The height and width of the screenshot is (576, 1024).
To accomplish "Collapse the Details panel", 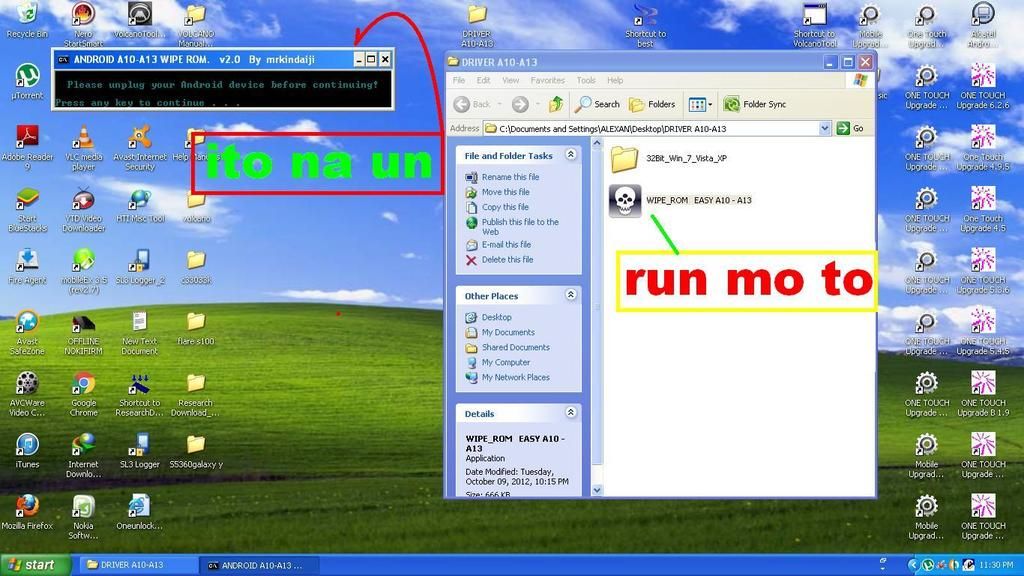I will point(571,412).
